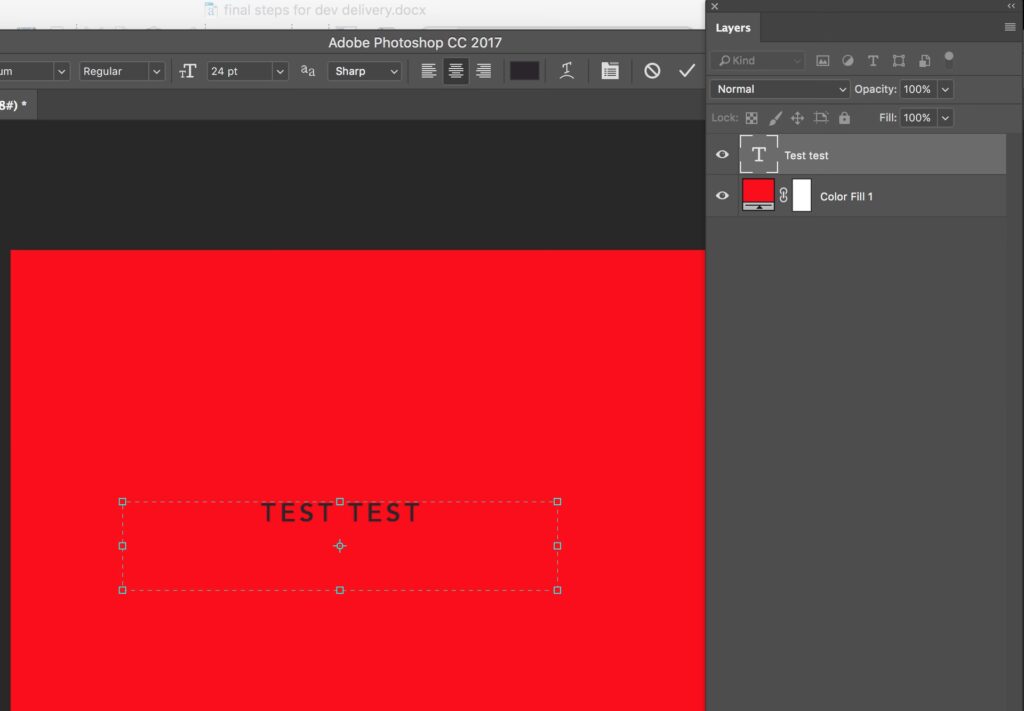Expand the font size 24 pt dropdown
The image size is (1024, 711).
[280, 71]
